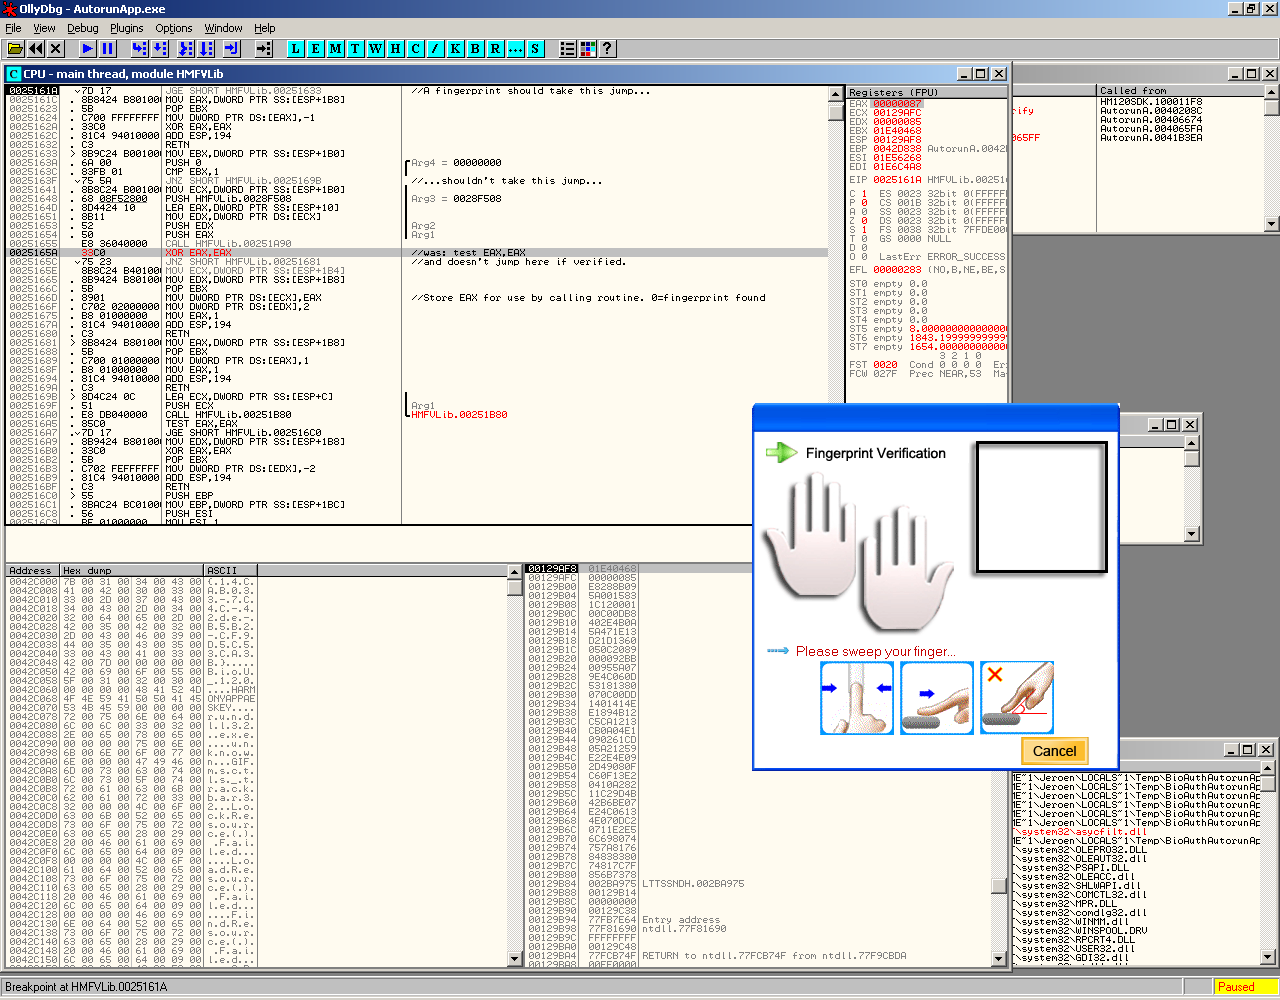This screenshot has width=1280, height=1000.
Task: Click Execute till return icon
Action: click(x=231, y=48)
